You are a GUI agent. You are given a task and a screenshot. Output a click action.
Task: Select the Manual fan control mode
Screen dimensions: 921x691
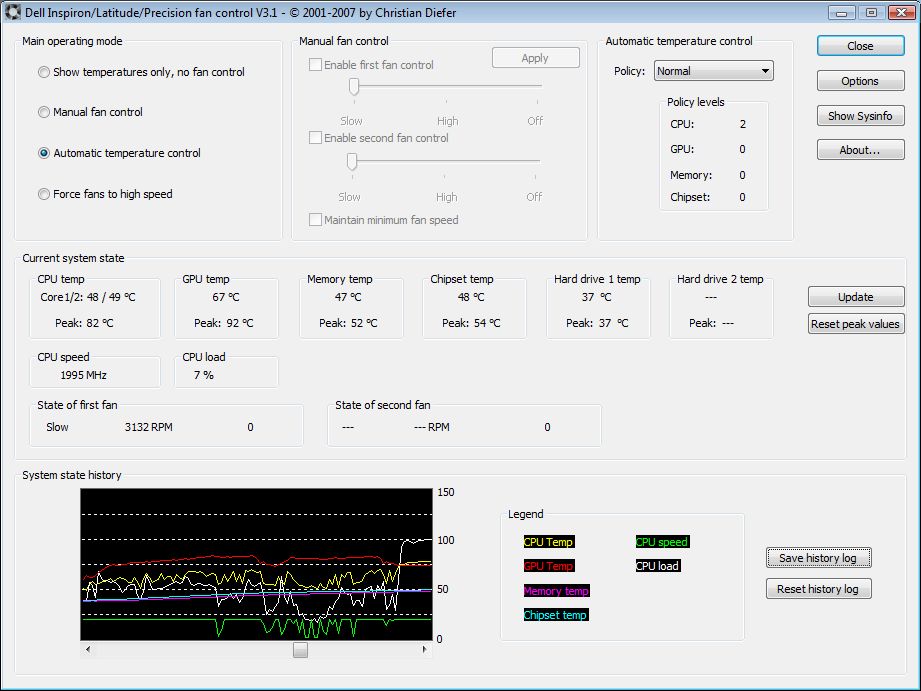tap(90, 112)
